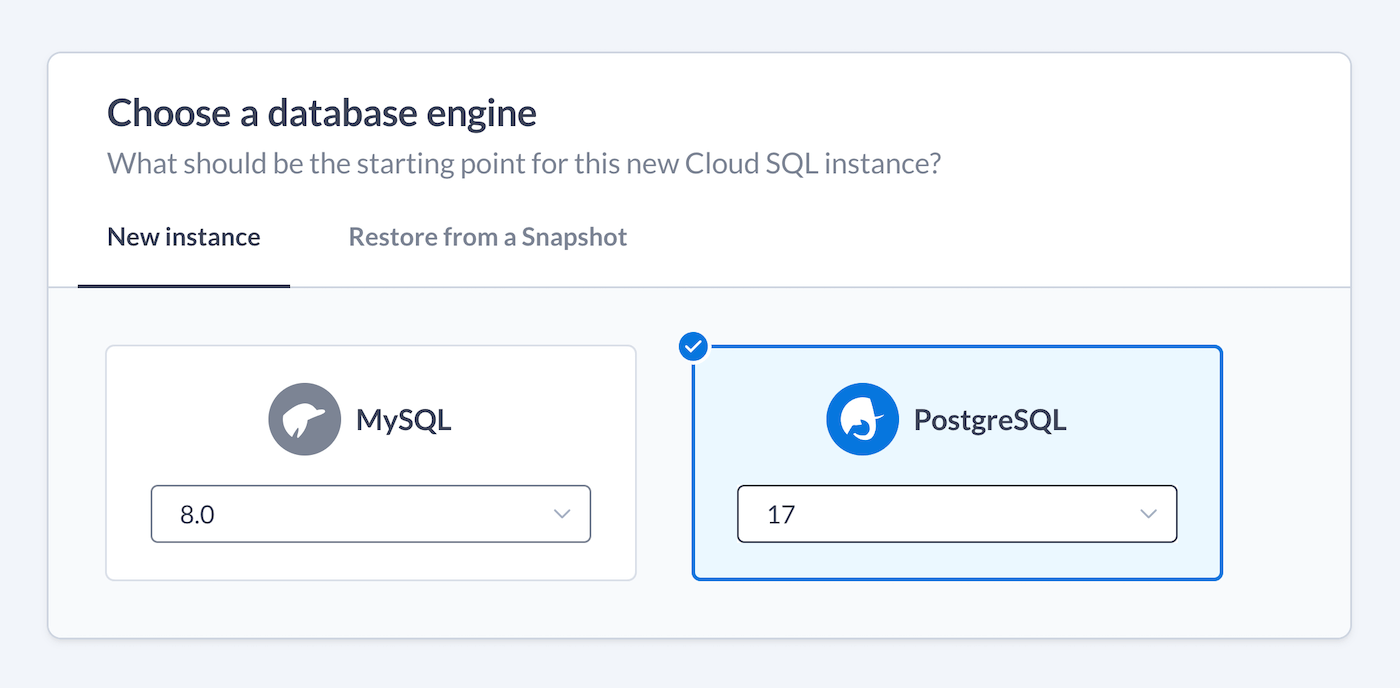Click the PostgreSQL label text

(x=990, y=420)
